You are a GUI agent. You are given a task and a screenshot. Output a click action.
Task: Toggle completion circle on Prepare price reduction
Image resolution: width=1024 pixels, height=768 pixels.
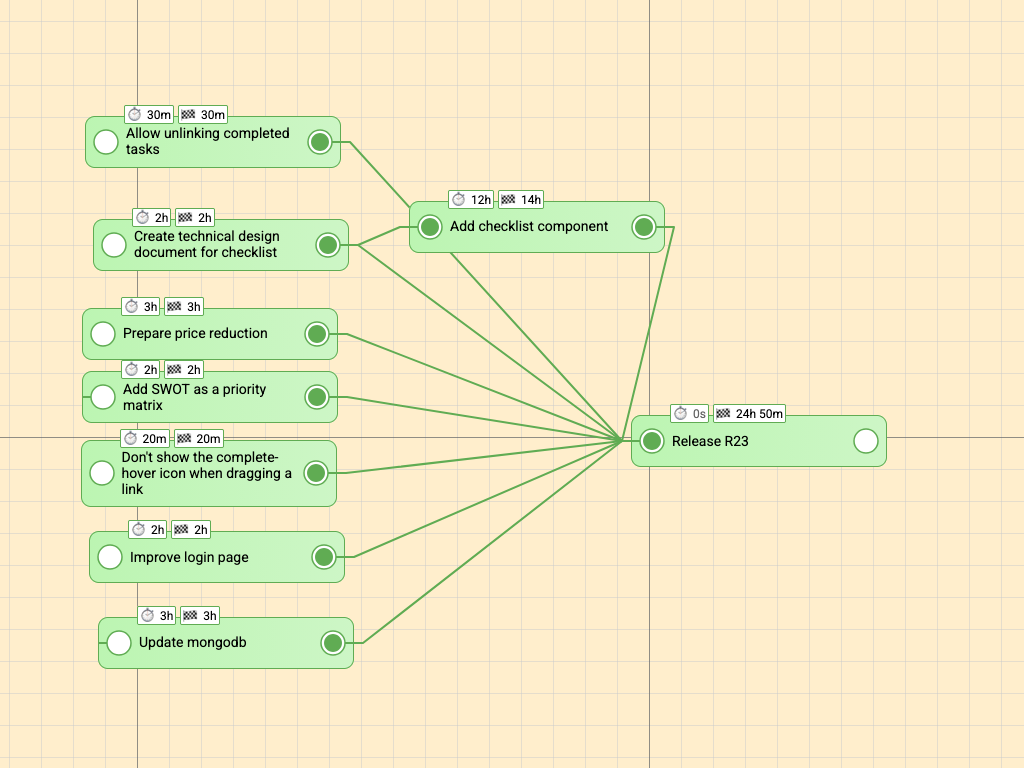[103, 334]
